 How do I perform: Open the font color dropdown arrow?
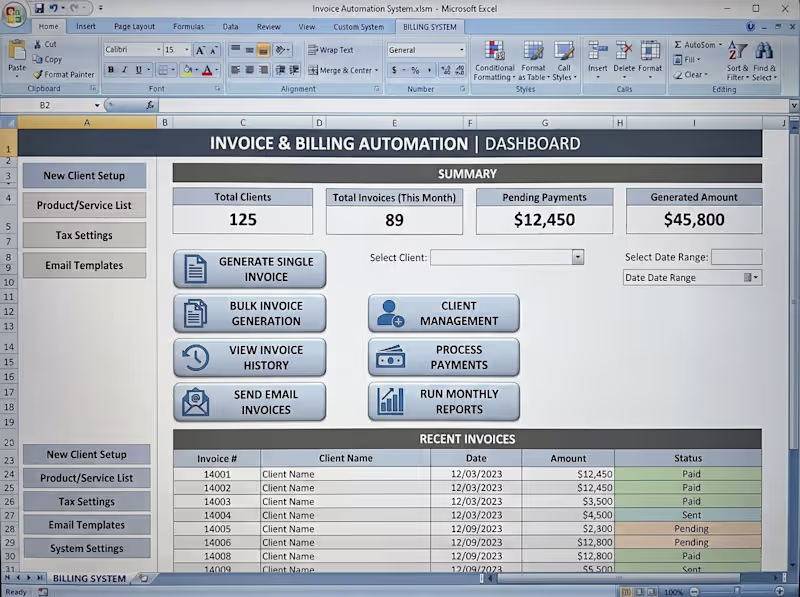217,70
